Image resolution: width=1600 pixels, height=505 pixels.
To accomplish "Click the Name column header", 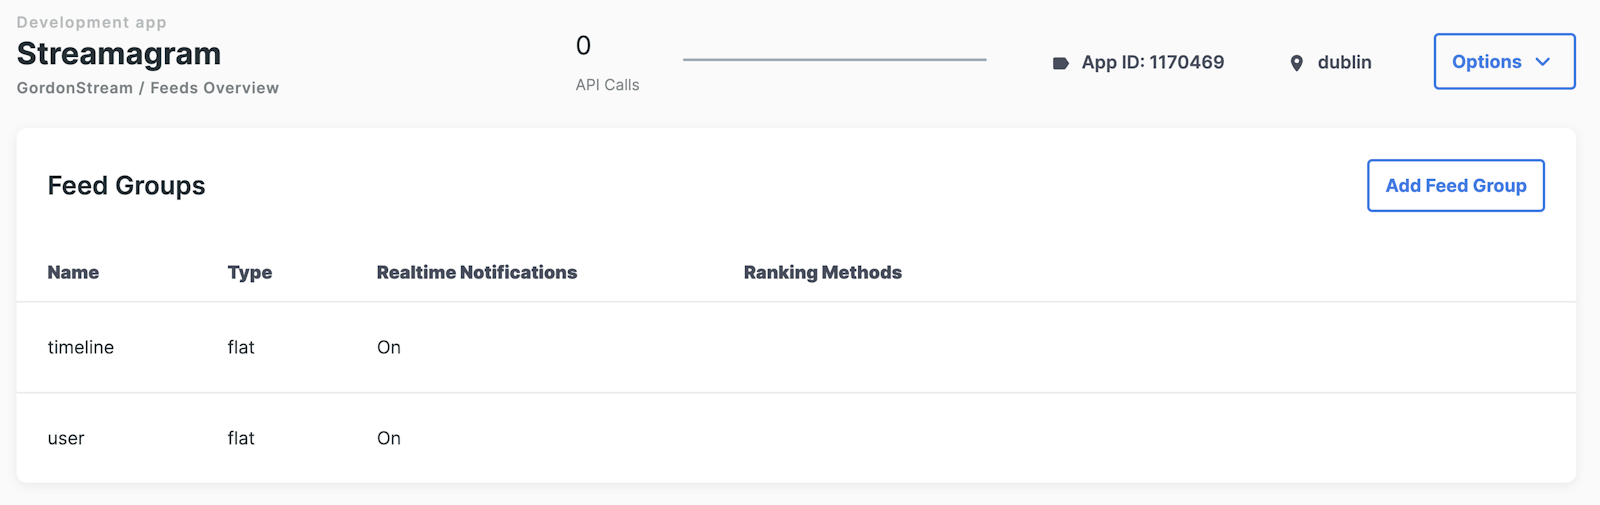I will pos(73,272).
